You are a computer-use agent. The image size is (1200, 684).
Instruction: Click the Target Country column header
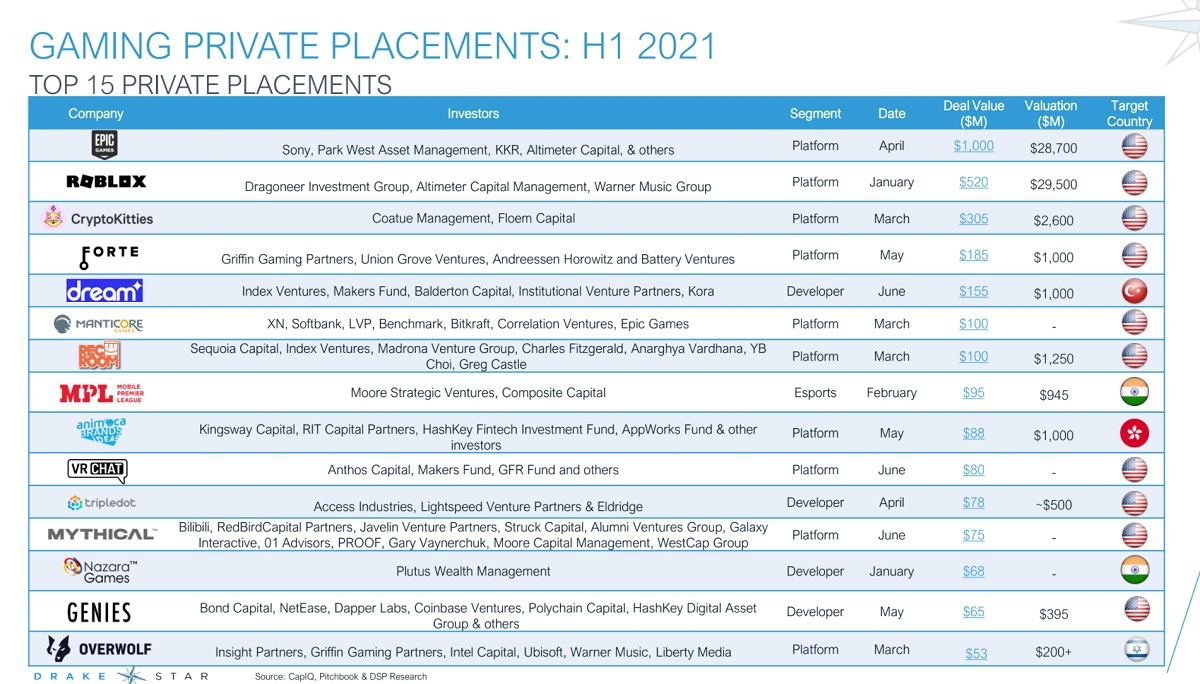click(1129, 113)
